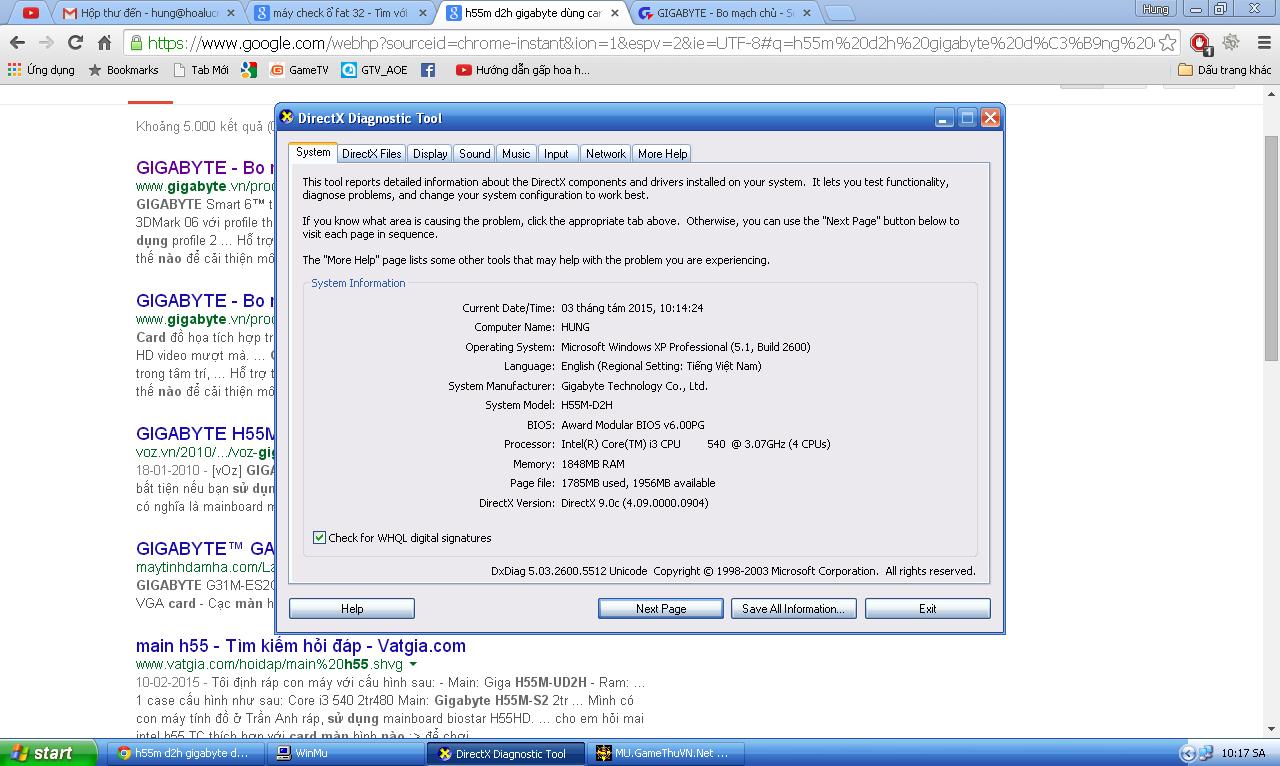Click the page vertical scrollbar
Image resolution: width=1280 pixels, height=766 pixels.
[x=1272, y=400]
